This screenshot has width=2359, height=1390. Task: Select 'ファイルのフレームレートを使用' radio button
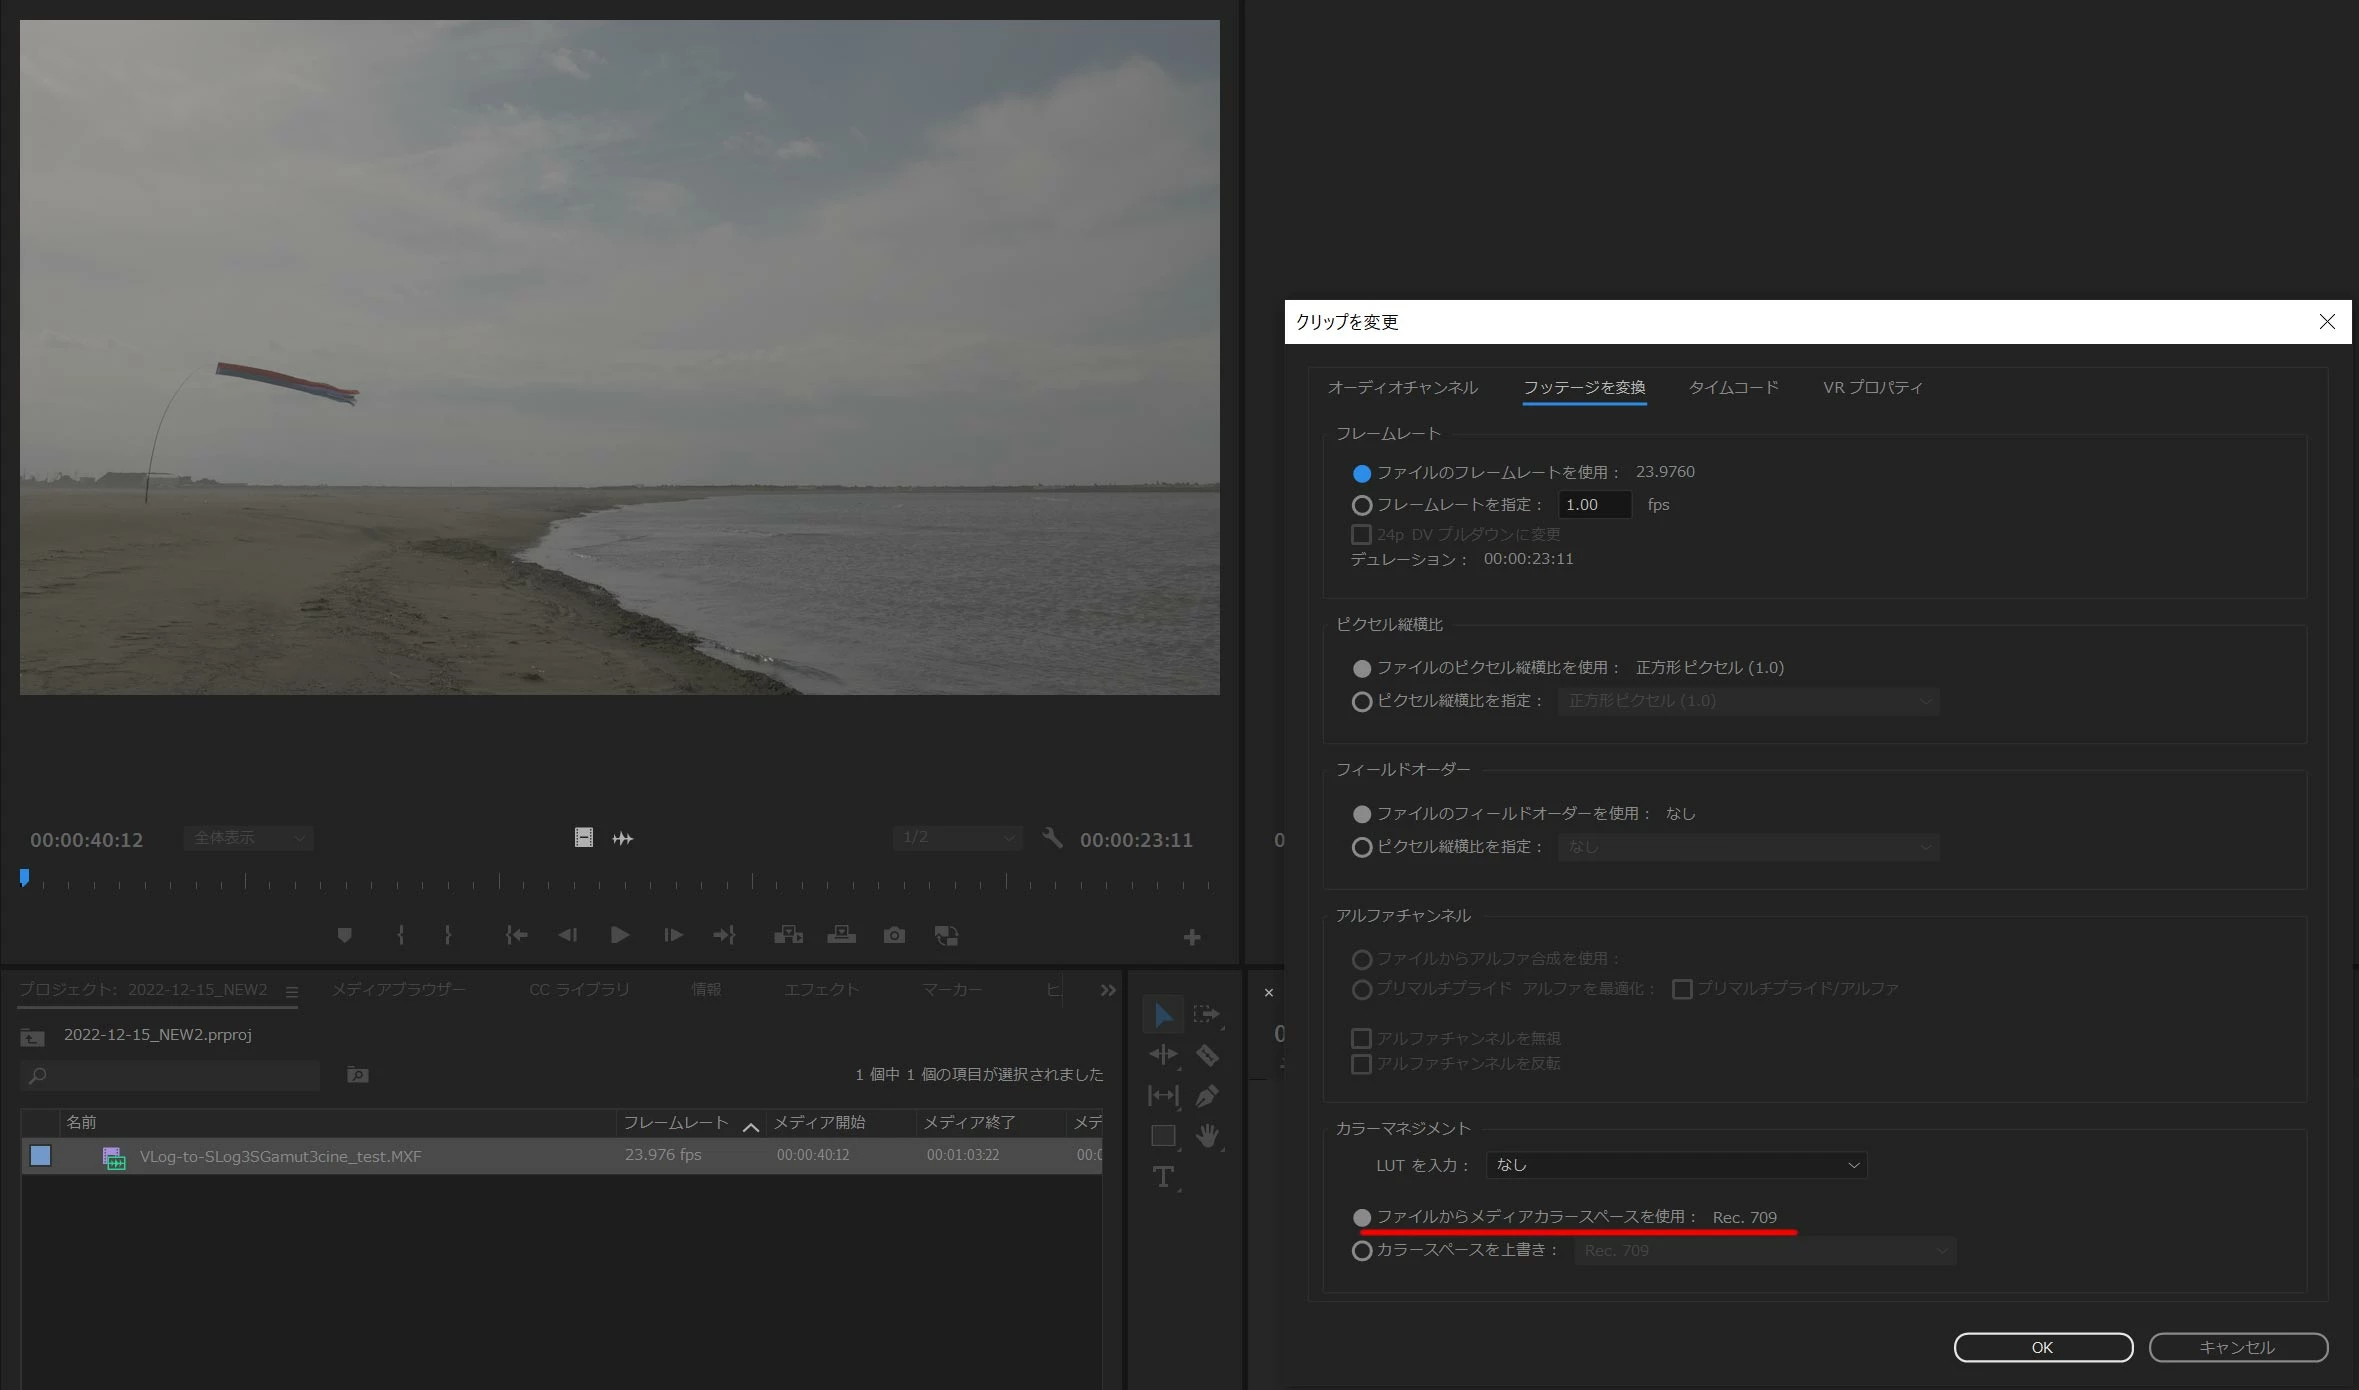coord(1361,473)
